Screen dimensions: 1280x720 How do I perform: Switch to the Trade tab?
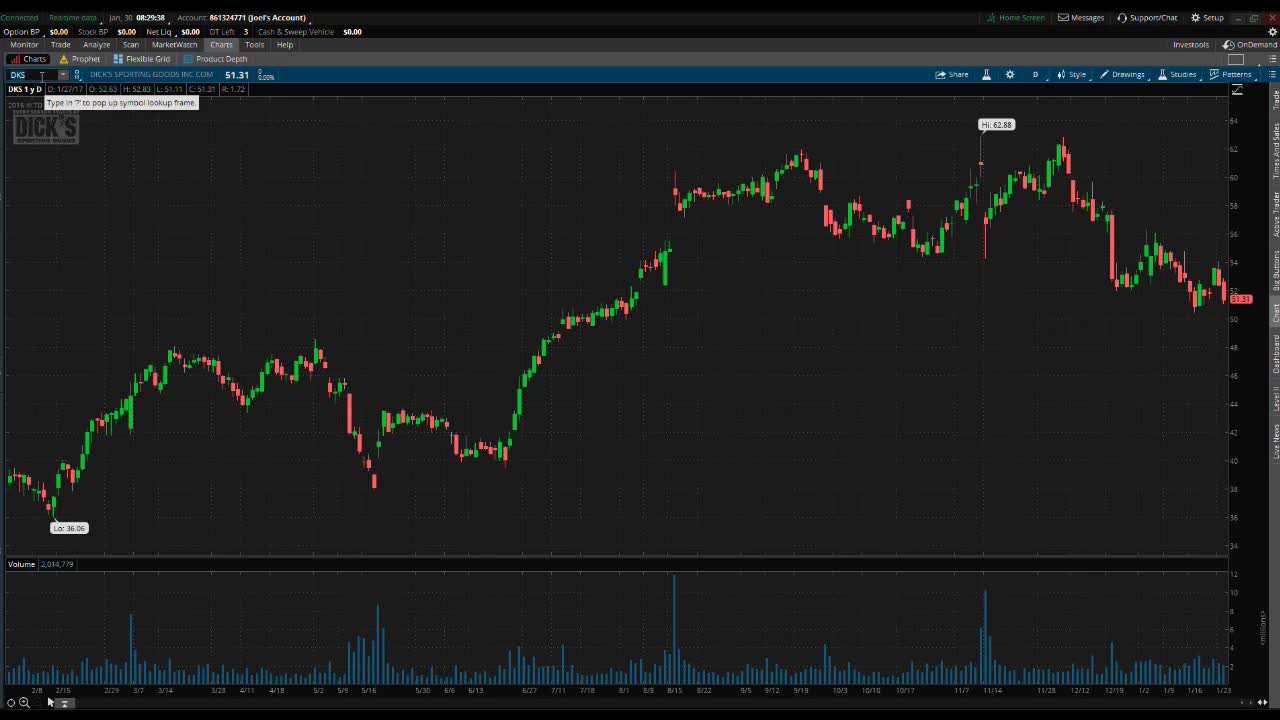point(61,45)
